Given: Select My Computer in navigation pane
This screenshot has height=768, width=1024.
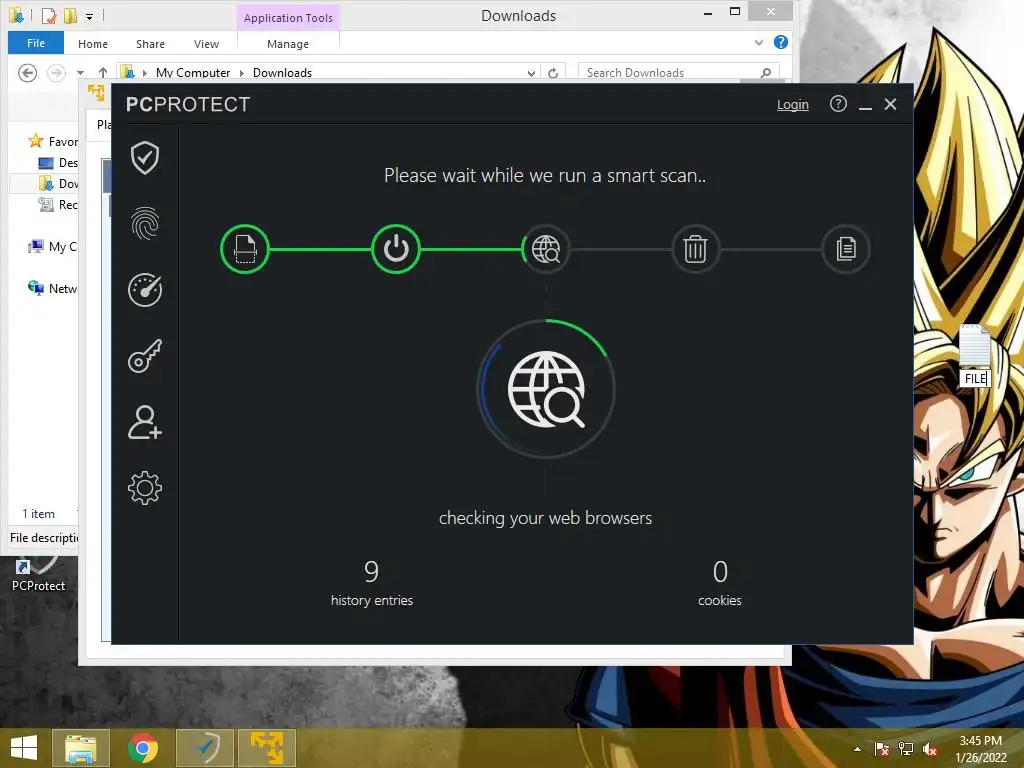Looking at the screenshot, I should 52,246.
